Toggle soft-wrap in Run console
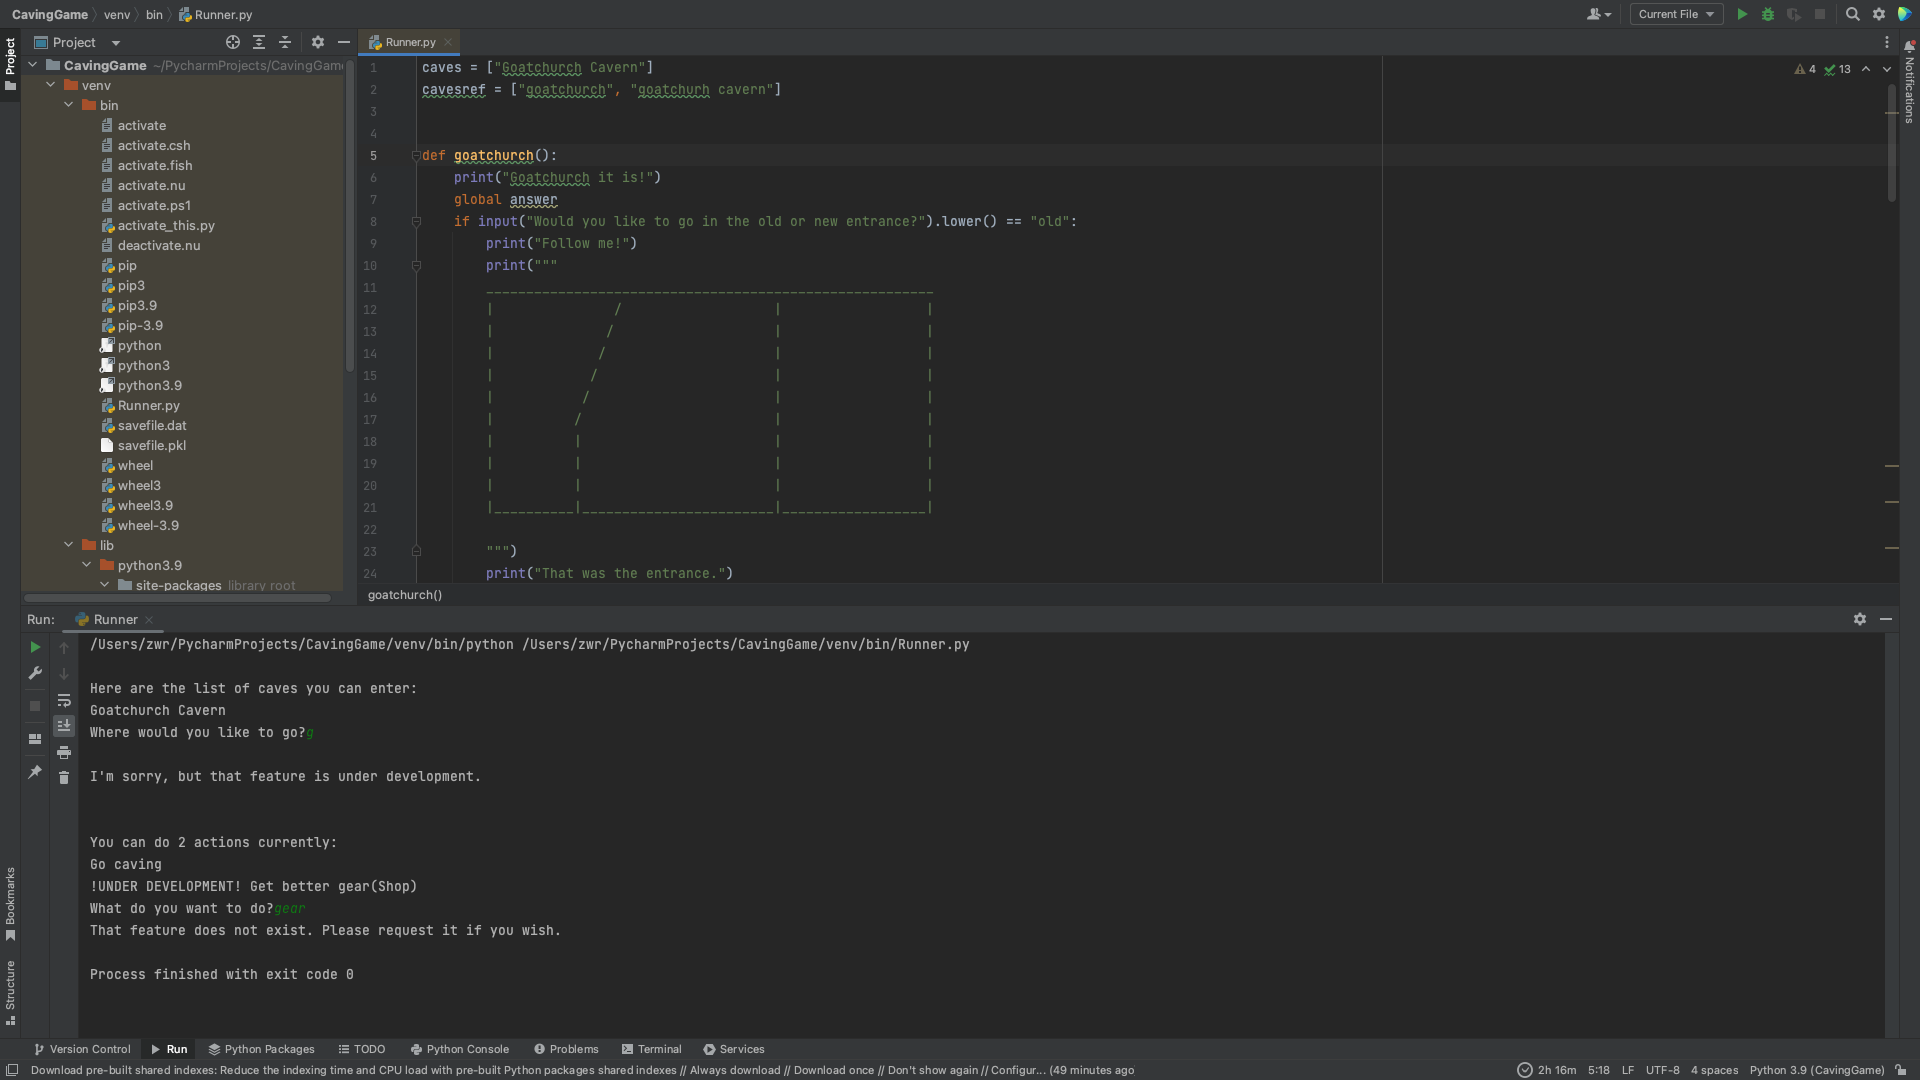The width and height of the screenshot is (1920, 1080). point(64,700)
